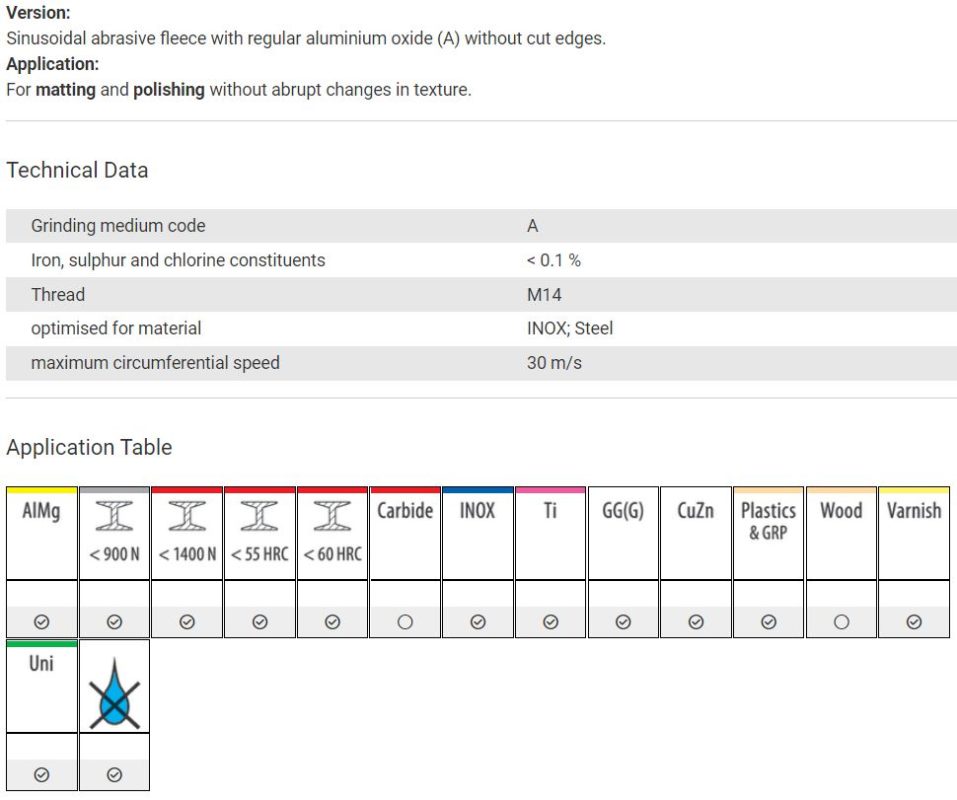Click the Application Table heading
This screenshot has width=957, height=800.
point(89,447)
